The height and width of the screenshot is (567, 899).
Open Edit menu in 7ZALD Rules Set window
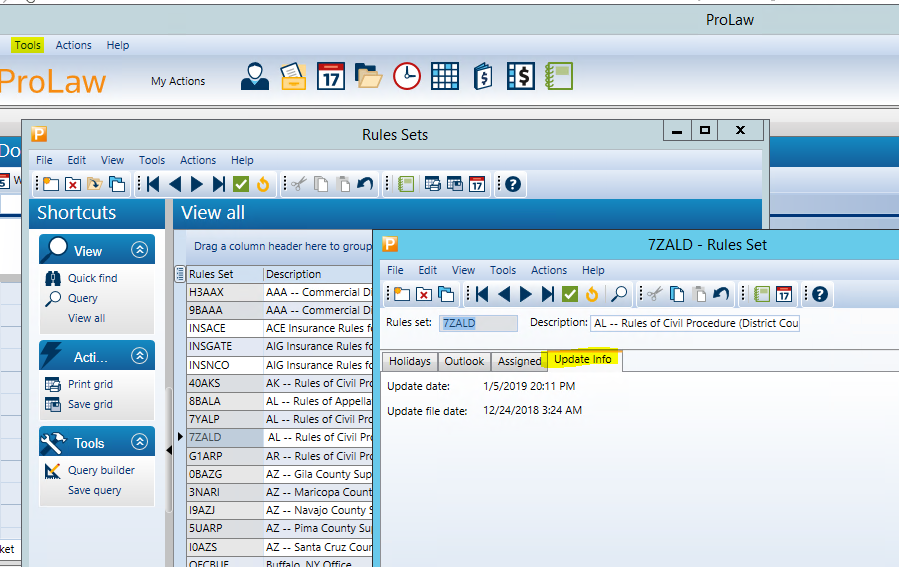pyautogui.click(x=427, y=270)
